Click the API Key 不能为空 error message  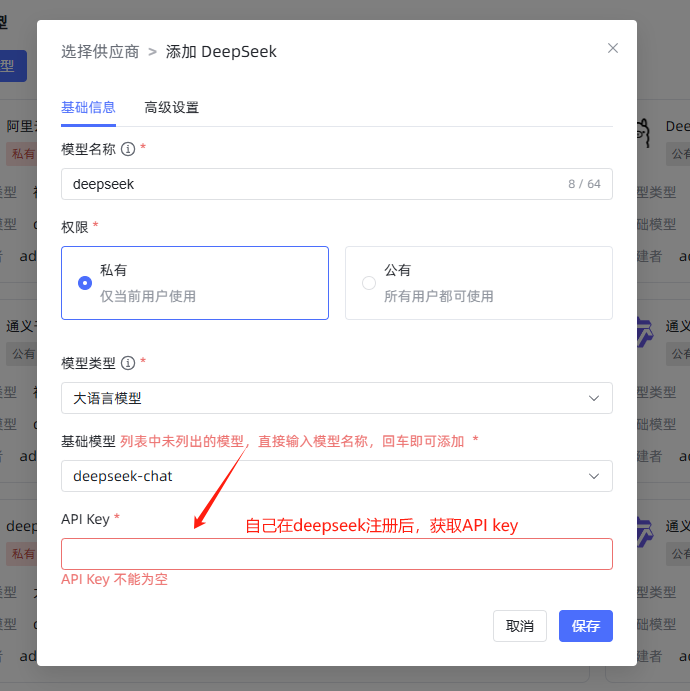point(115,579)
